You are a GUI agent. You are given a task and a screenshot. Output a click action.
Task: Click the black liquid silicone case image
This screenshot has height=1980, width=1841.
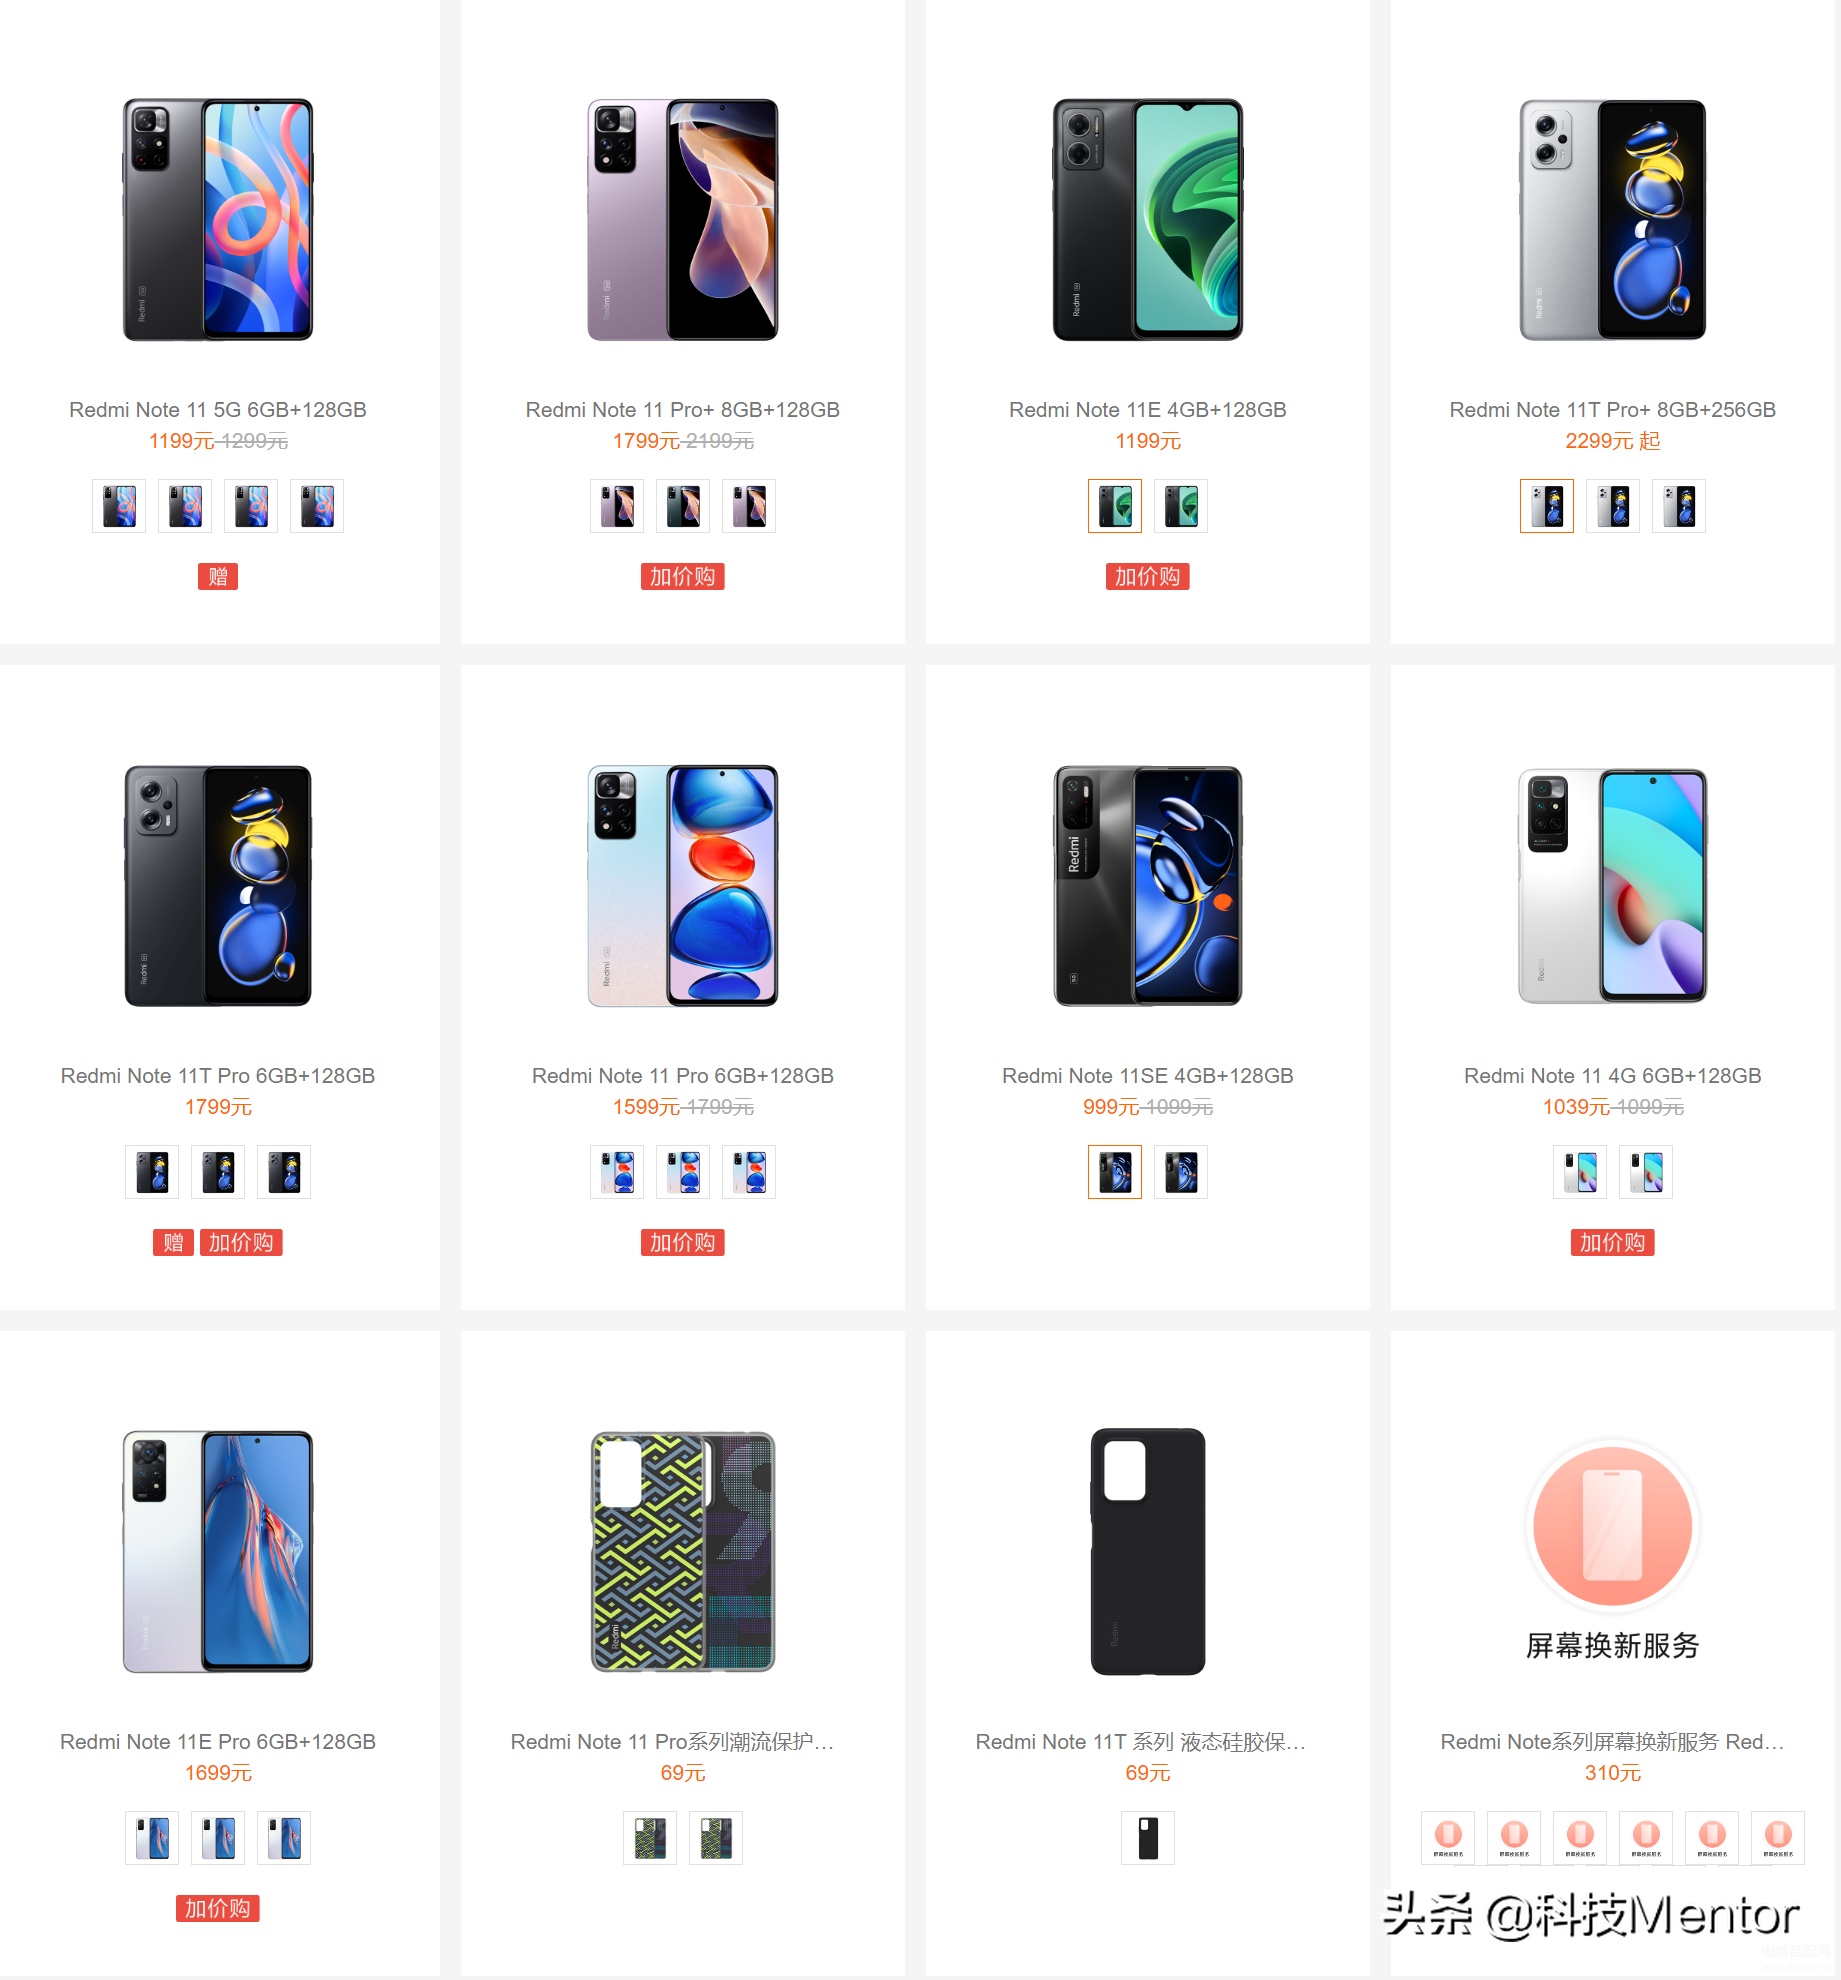[1148, 1551]
